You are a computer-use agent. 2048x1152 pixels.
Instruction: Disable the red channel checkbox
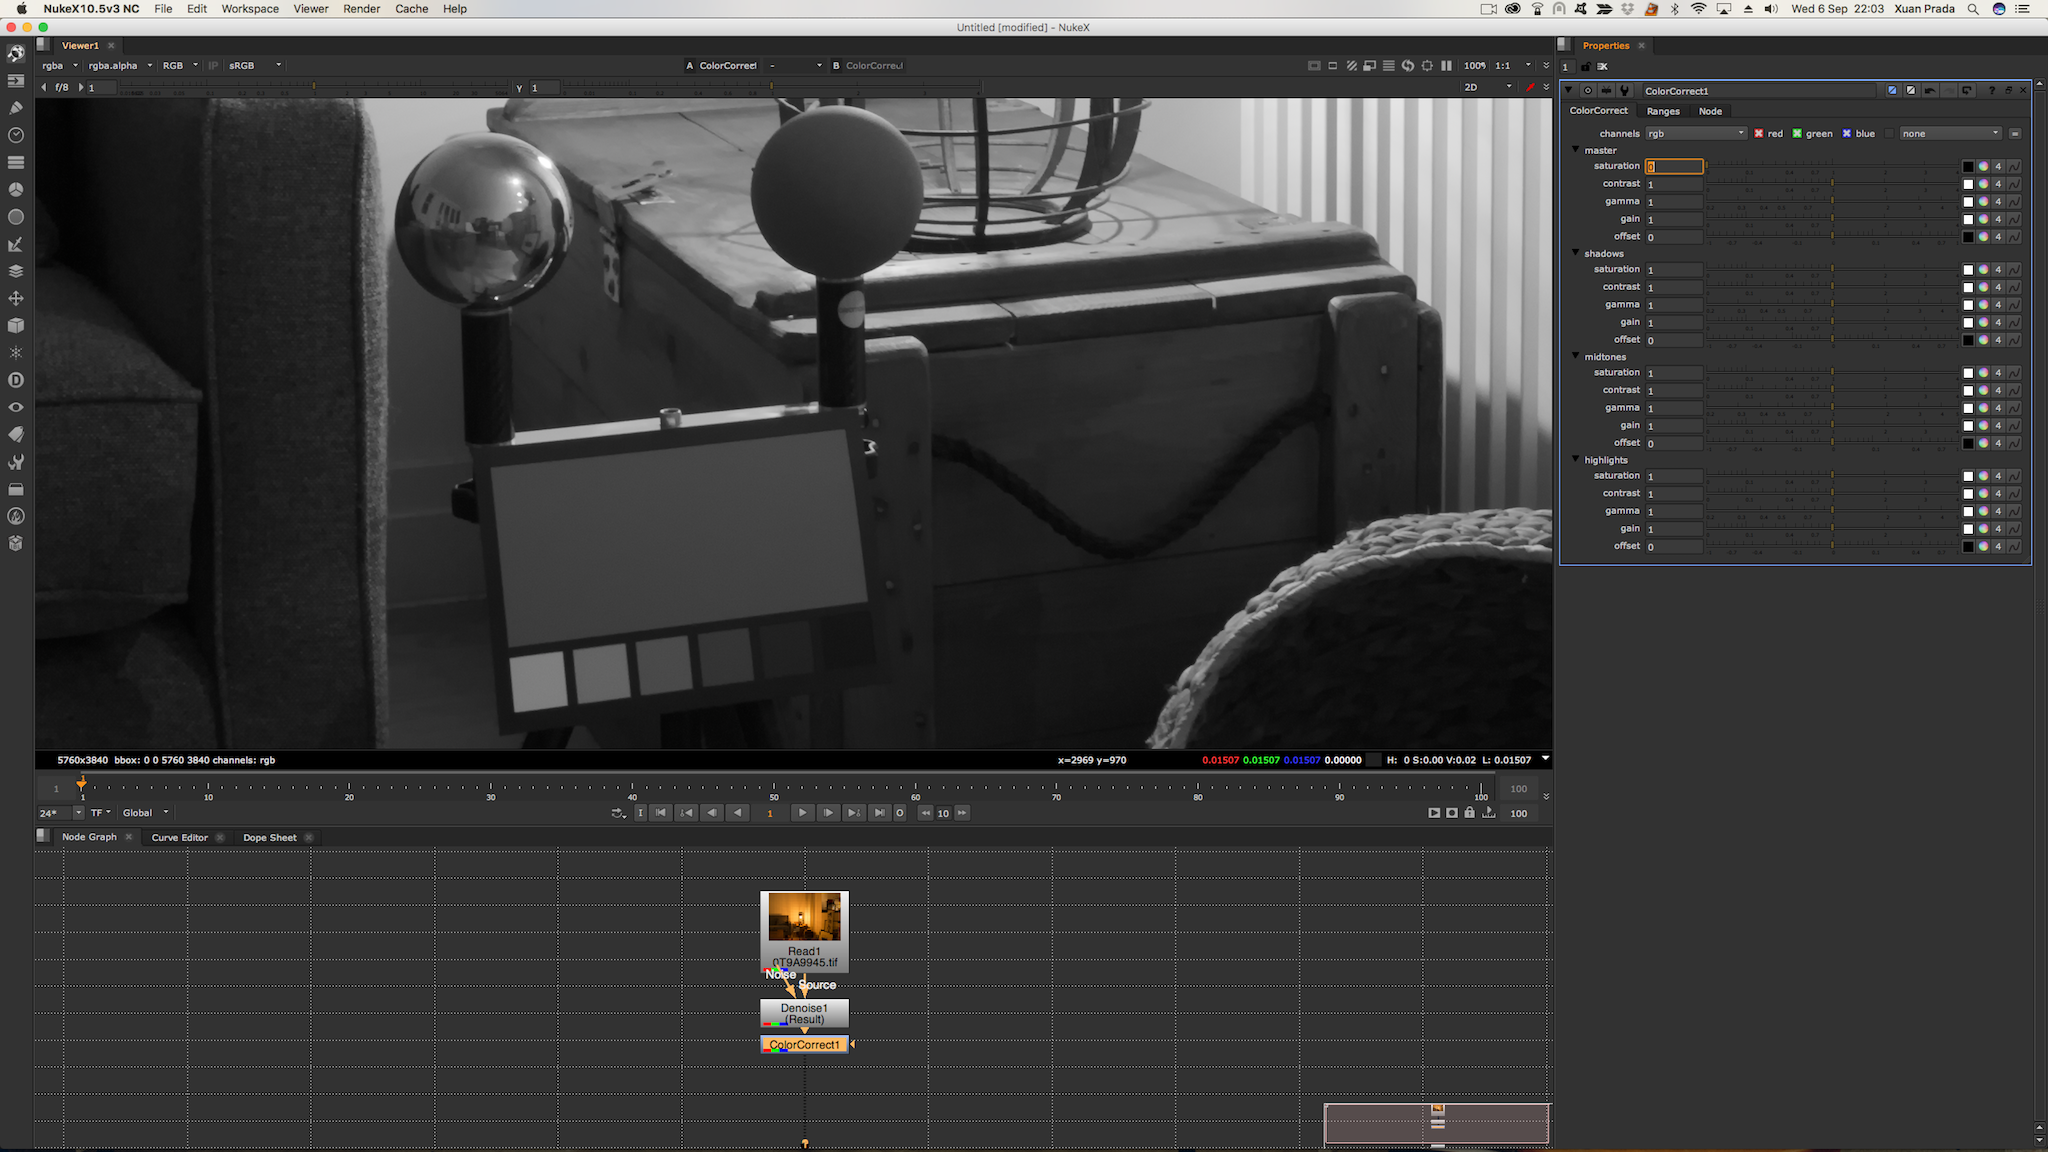point(1758,133)
